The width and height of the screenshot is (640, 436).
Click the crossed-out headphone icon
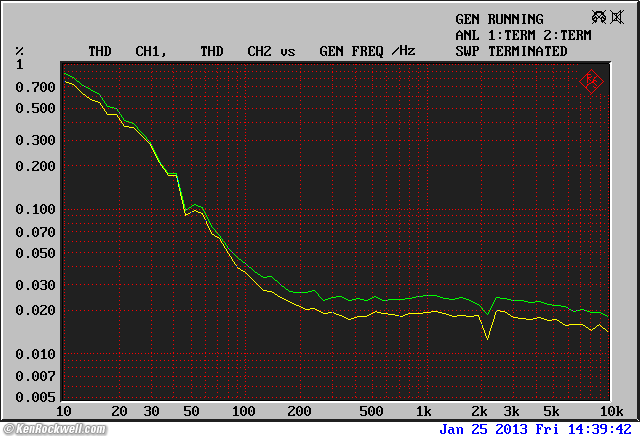point(599,17)
